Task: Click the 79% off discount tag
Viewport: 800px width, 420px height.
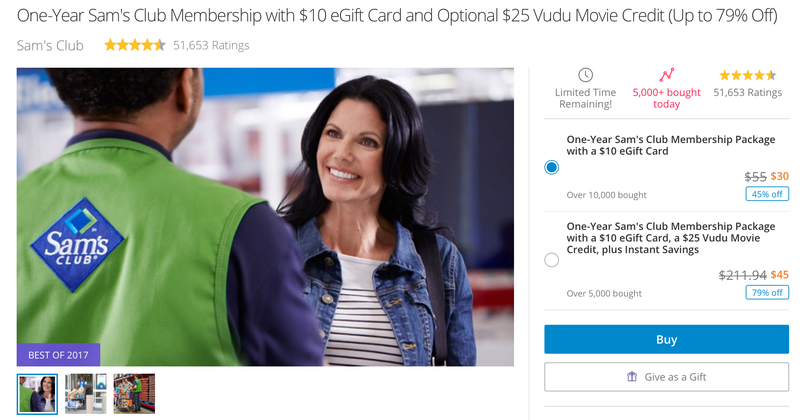Action: [767, 292]
